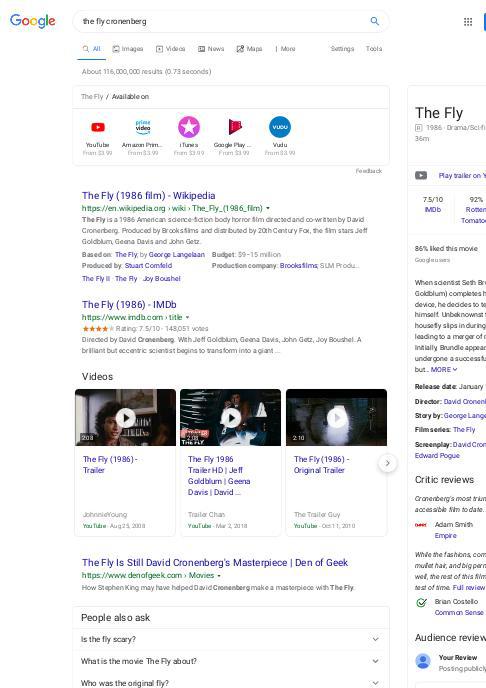Expand the Den of Geek URL dropdown arrow
The image size is (486, 688).
click(219, 575)
